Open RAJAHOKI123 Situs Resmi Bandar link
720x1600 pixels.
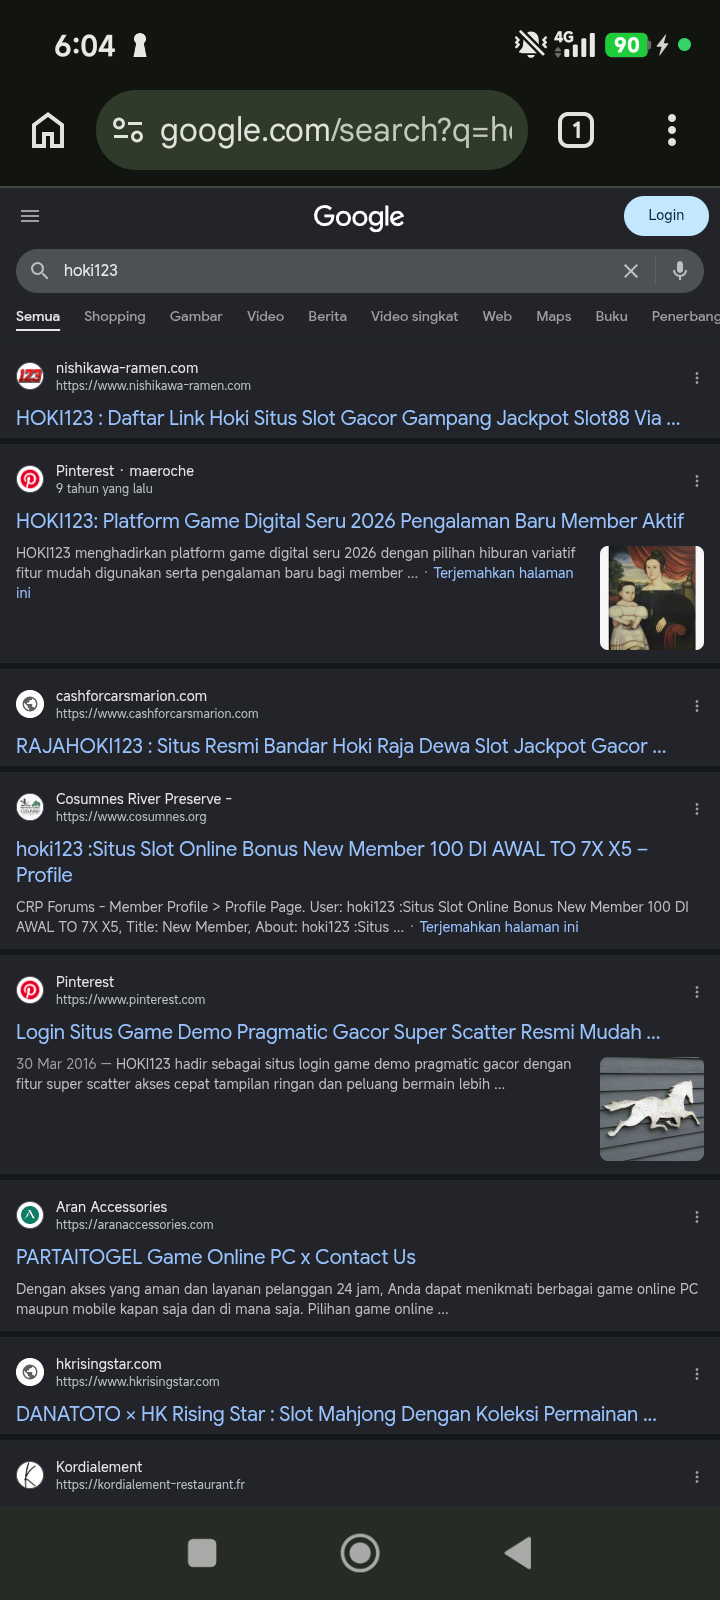pos(341,746)
